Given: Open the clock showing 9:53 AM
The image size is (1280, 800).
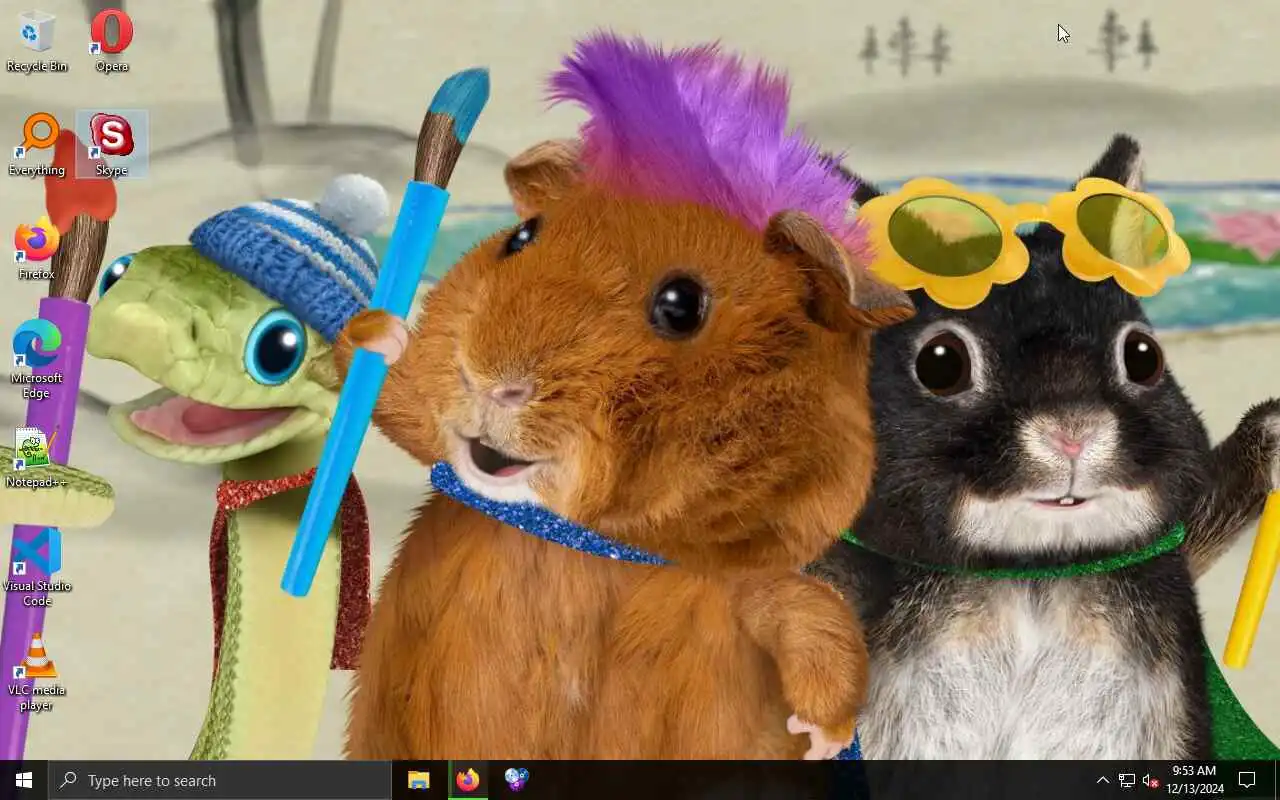Looking at the screenshot, I should tap(1194, 780).
